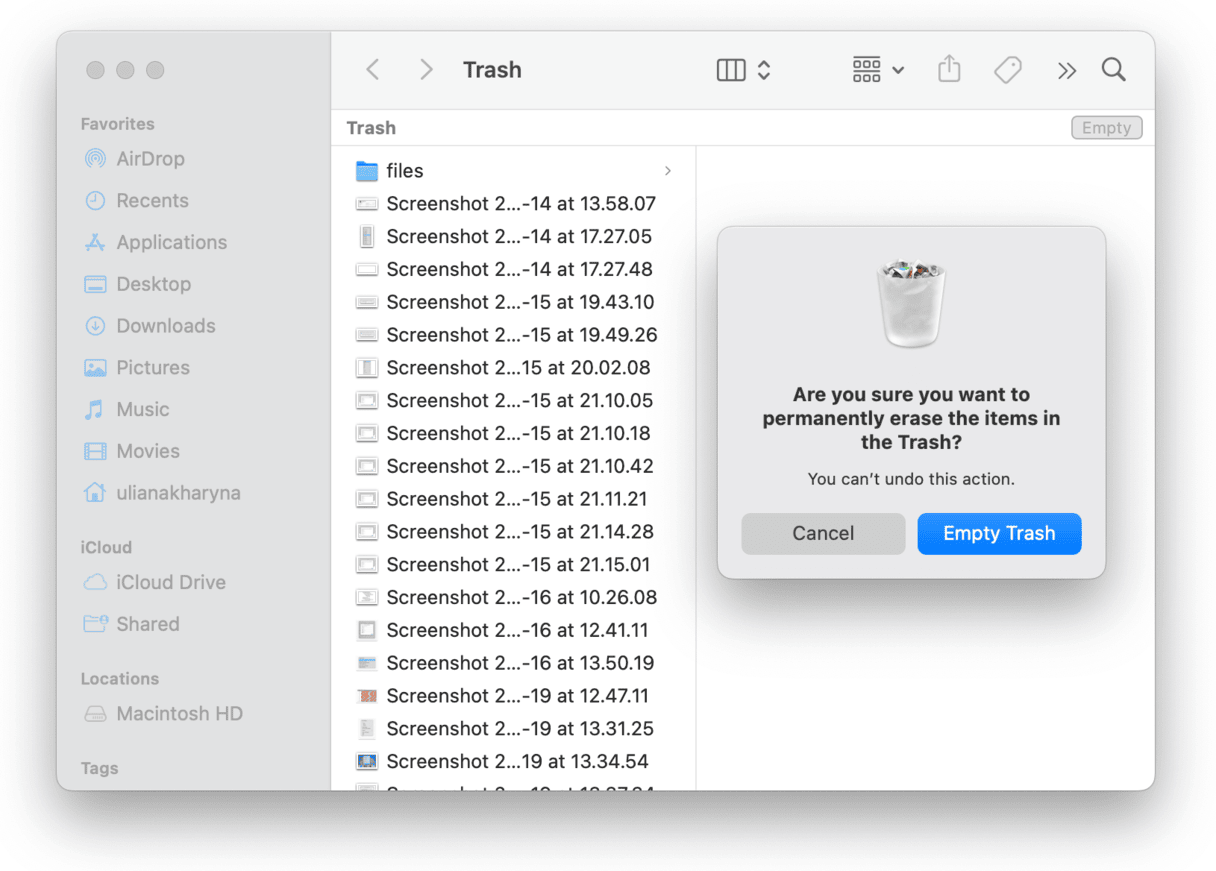Screen dimensions: 1216x871
Task: Select Screenshot at 13.58.07 file
Action: [x=520, y=204]
